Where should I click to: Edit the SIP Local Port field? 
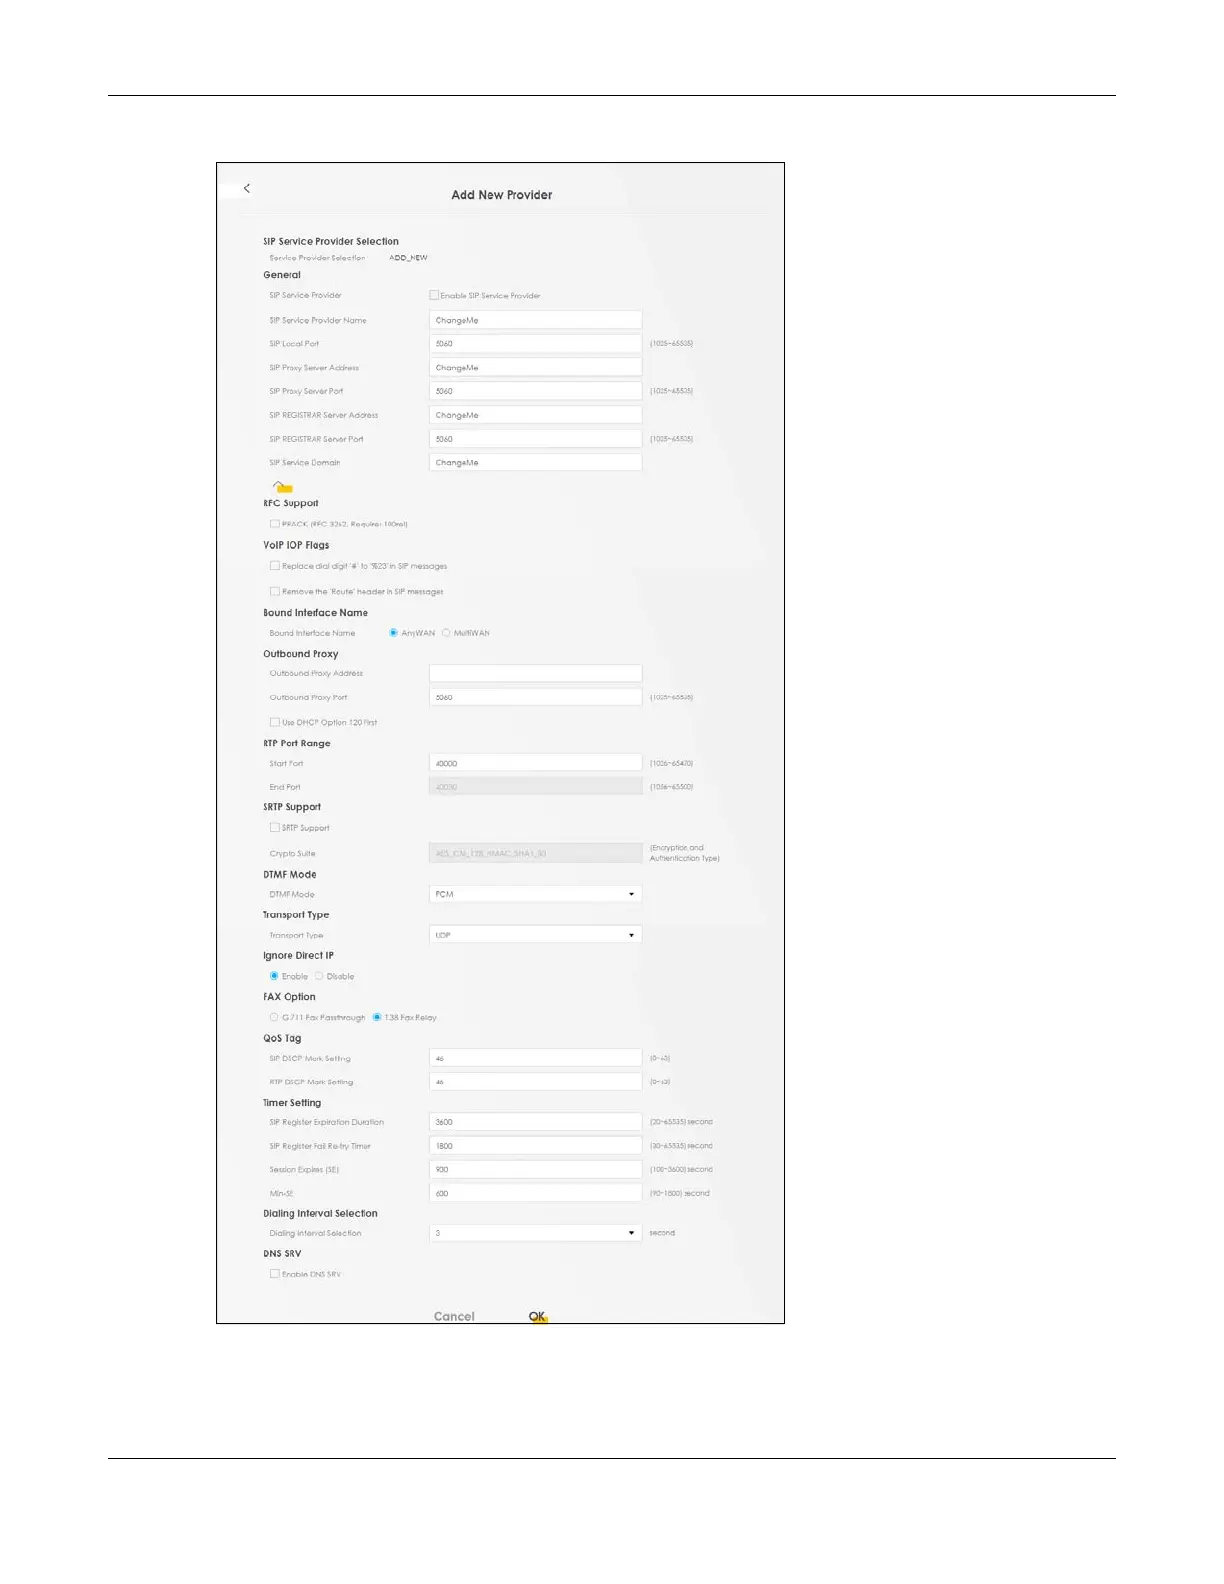pyautogui.click(x=535, y=343)
